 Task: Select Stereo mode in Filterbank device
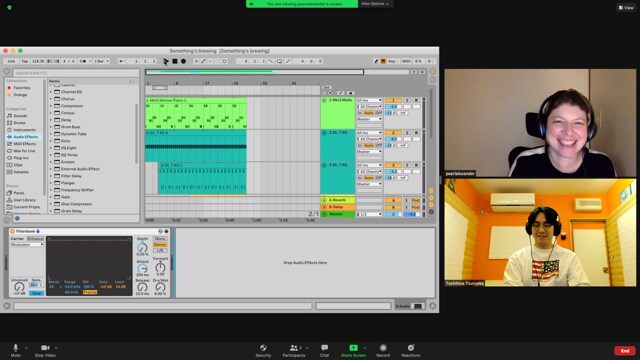160,244
